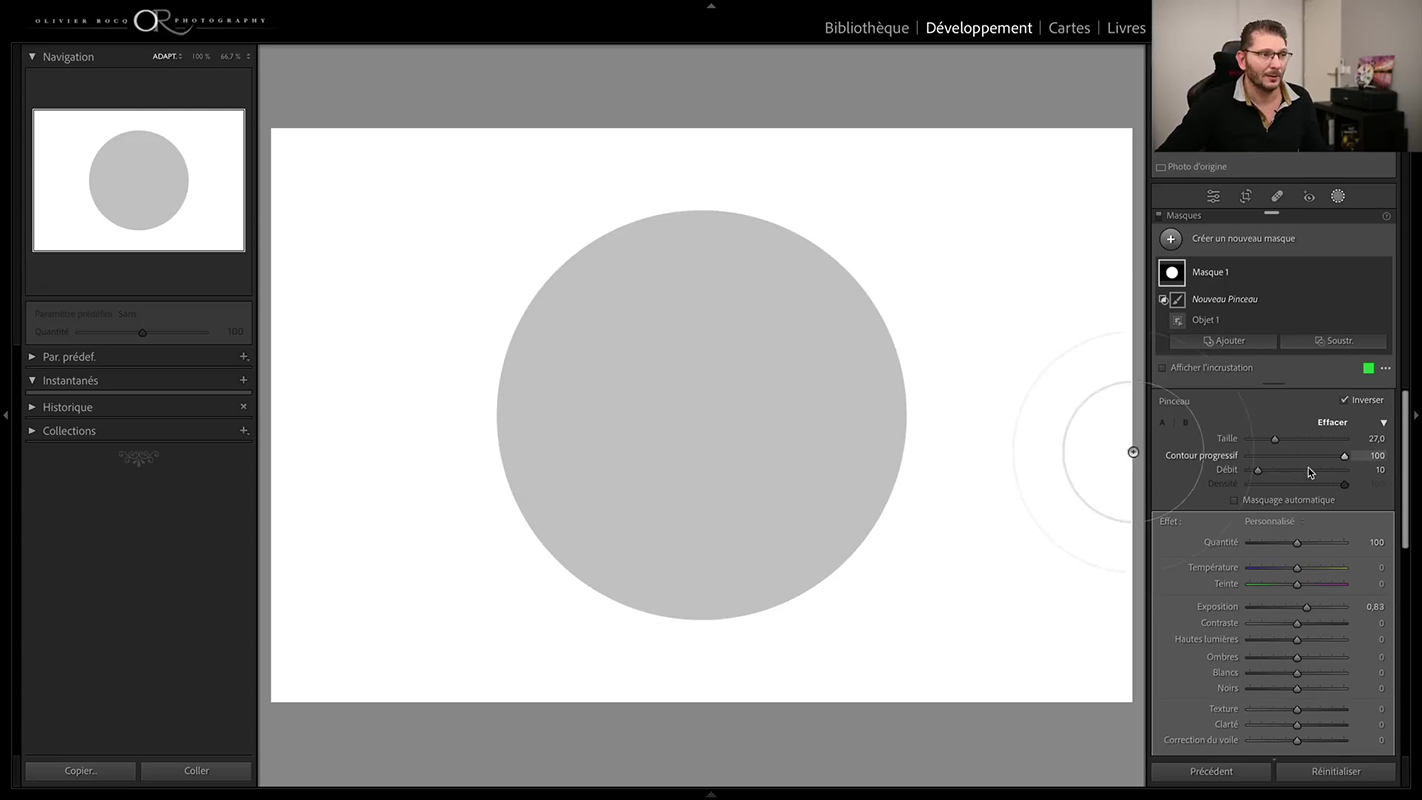Click the Réinitialiser button

click(1336, 771)
